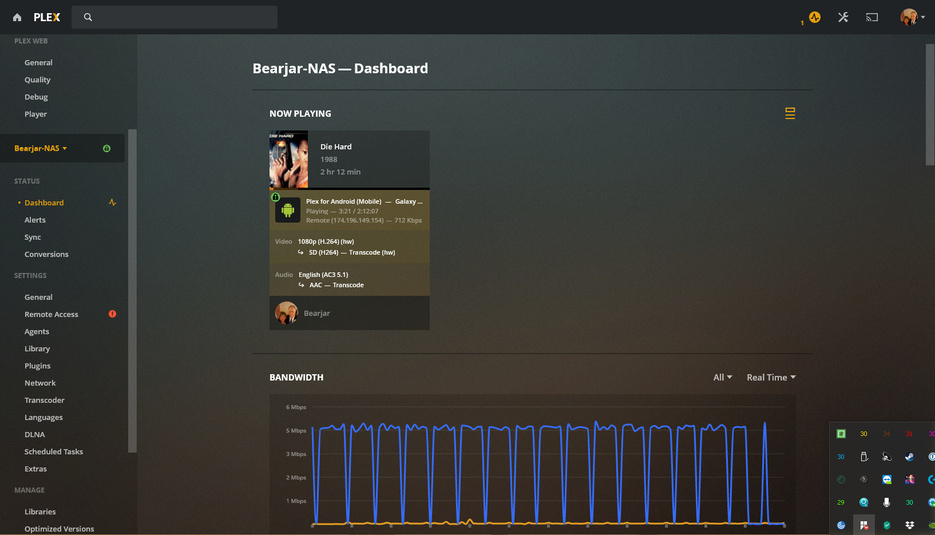Open Conversions page
The image size is (935, 535).
(x=46, y=255)
